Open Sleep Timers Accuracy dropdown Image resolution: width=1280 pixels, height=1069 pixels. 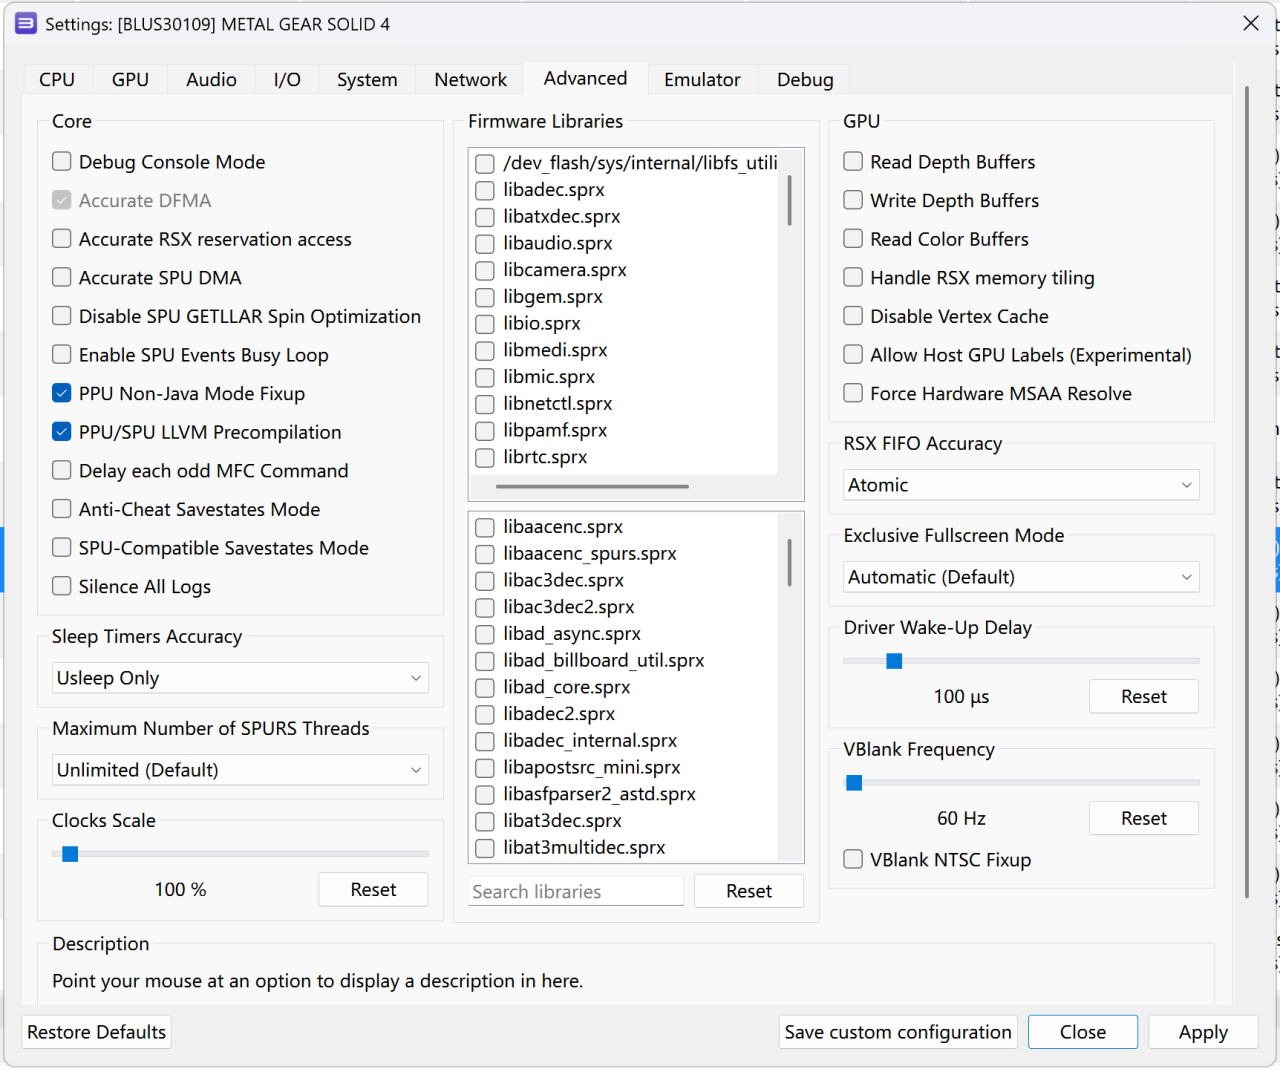240,678
